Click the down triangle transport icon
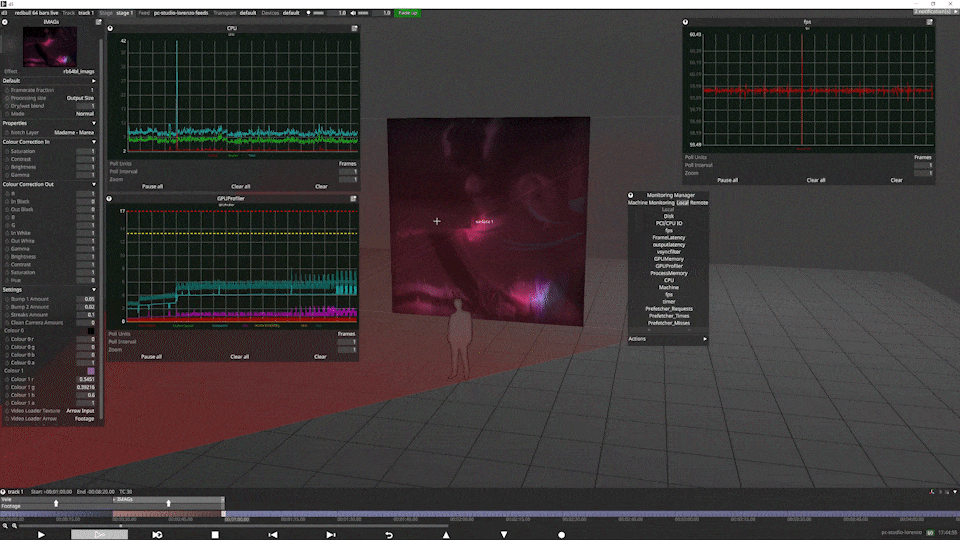Viewport: 960px width, 540px height. (504, 534)
